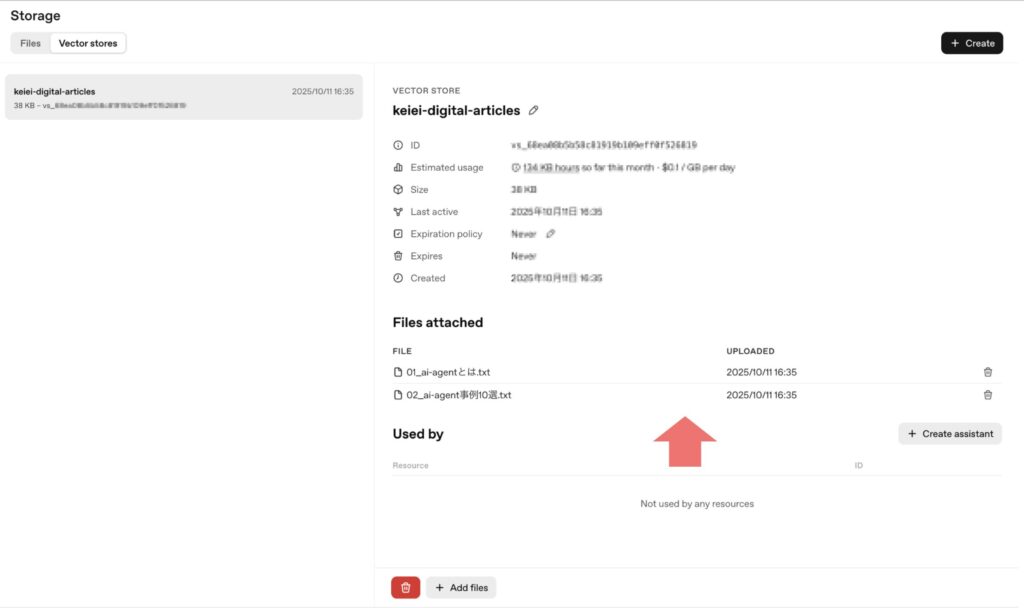Open the 01_ai-agentとは.txt file row
This screenshot has height=608, width=1024.
point(448,372)
